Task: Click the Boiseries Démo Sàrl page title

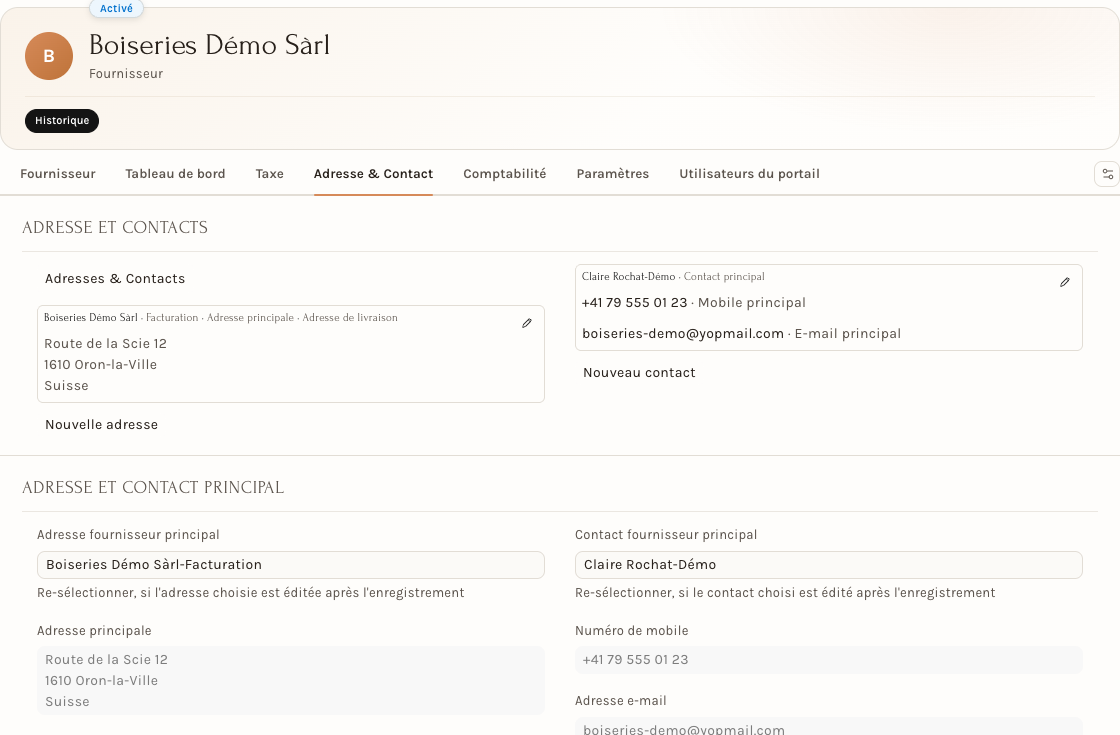Action: (x=209, y=45)
